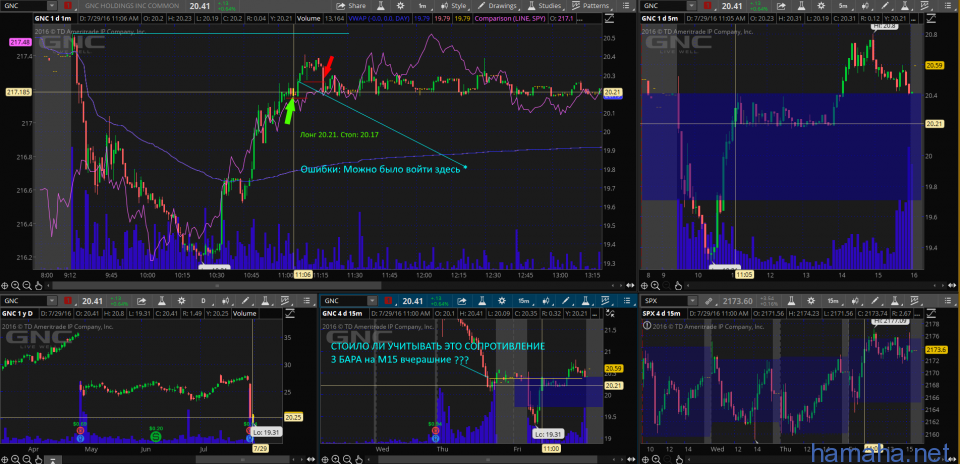
Task: Open list options icon in 5m chart
Action: [948, 6]
